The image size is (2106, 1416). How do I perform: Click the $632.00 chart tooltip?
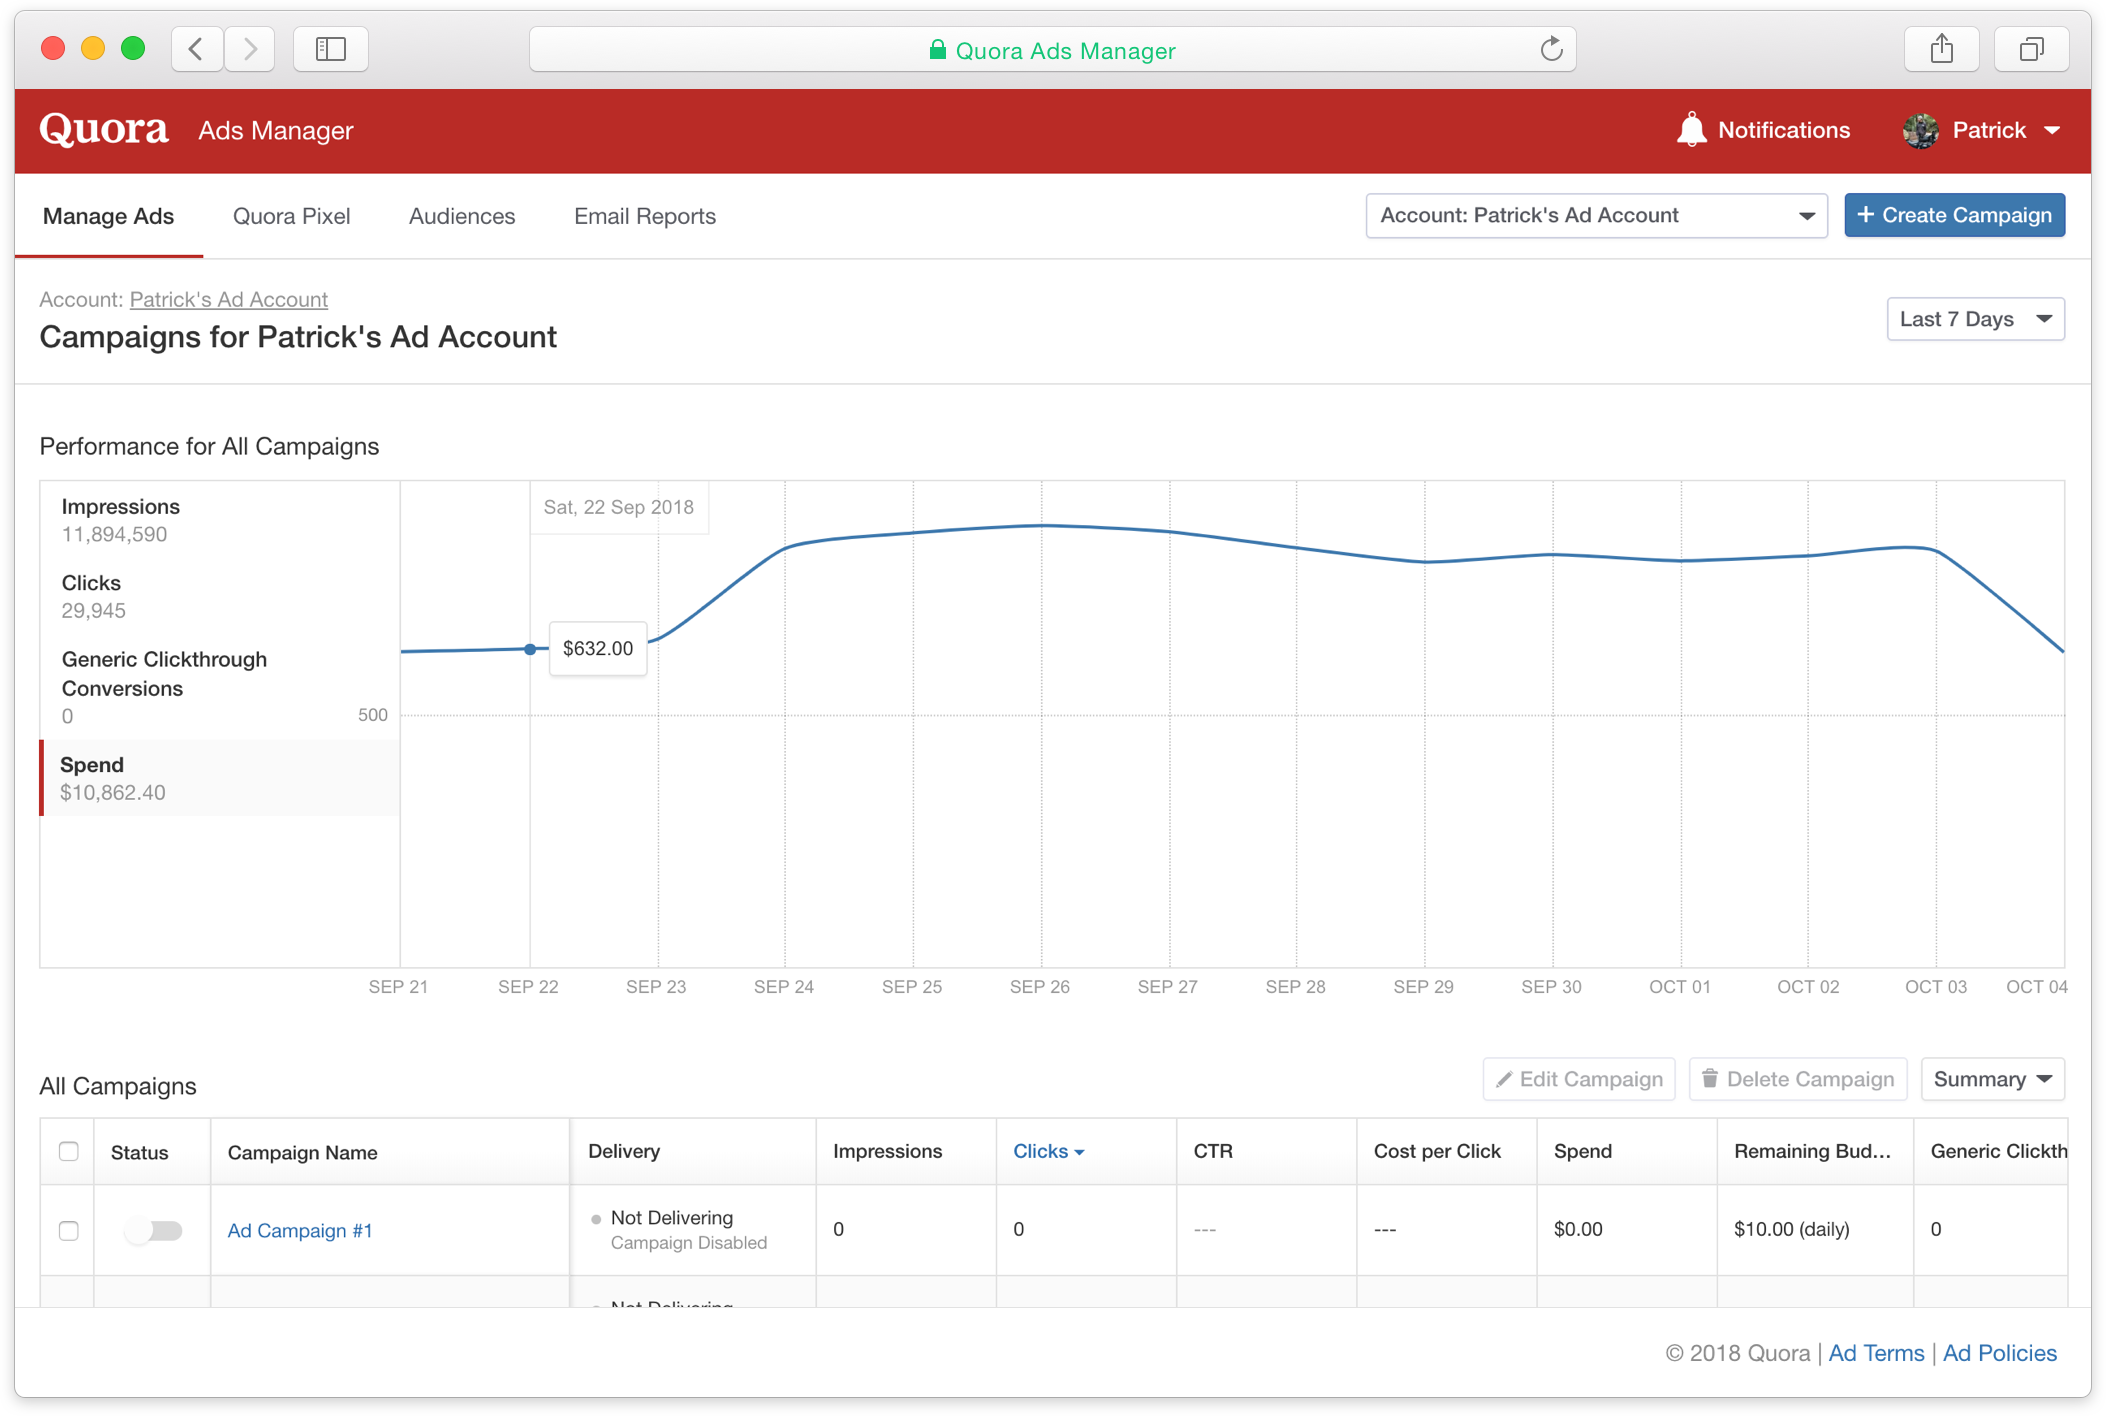598,649
